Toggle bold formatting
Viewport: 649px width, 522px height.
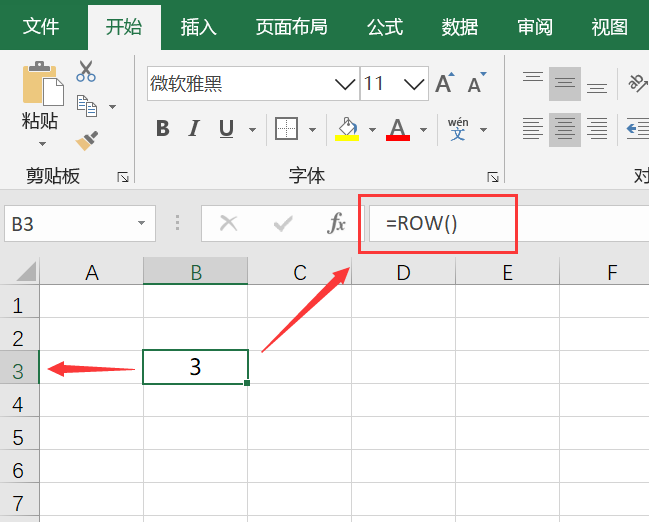[x=163, y=128]
